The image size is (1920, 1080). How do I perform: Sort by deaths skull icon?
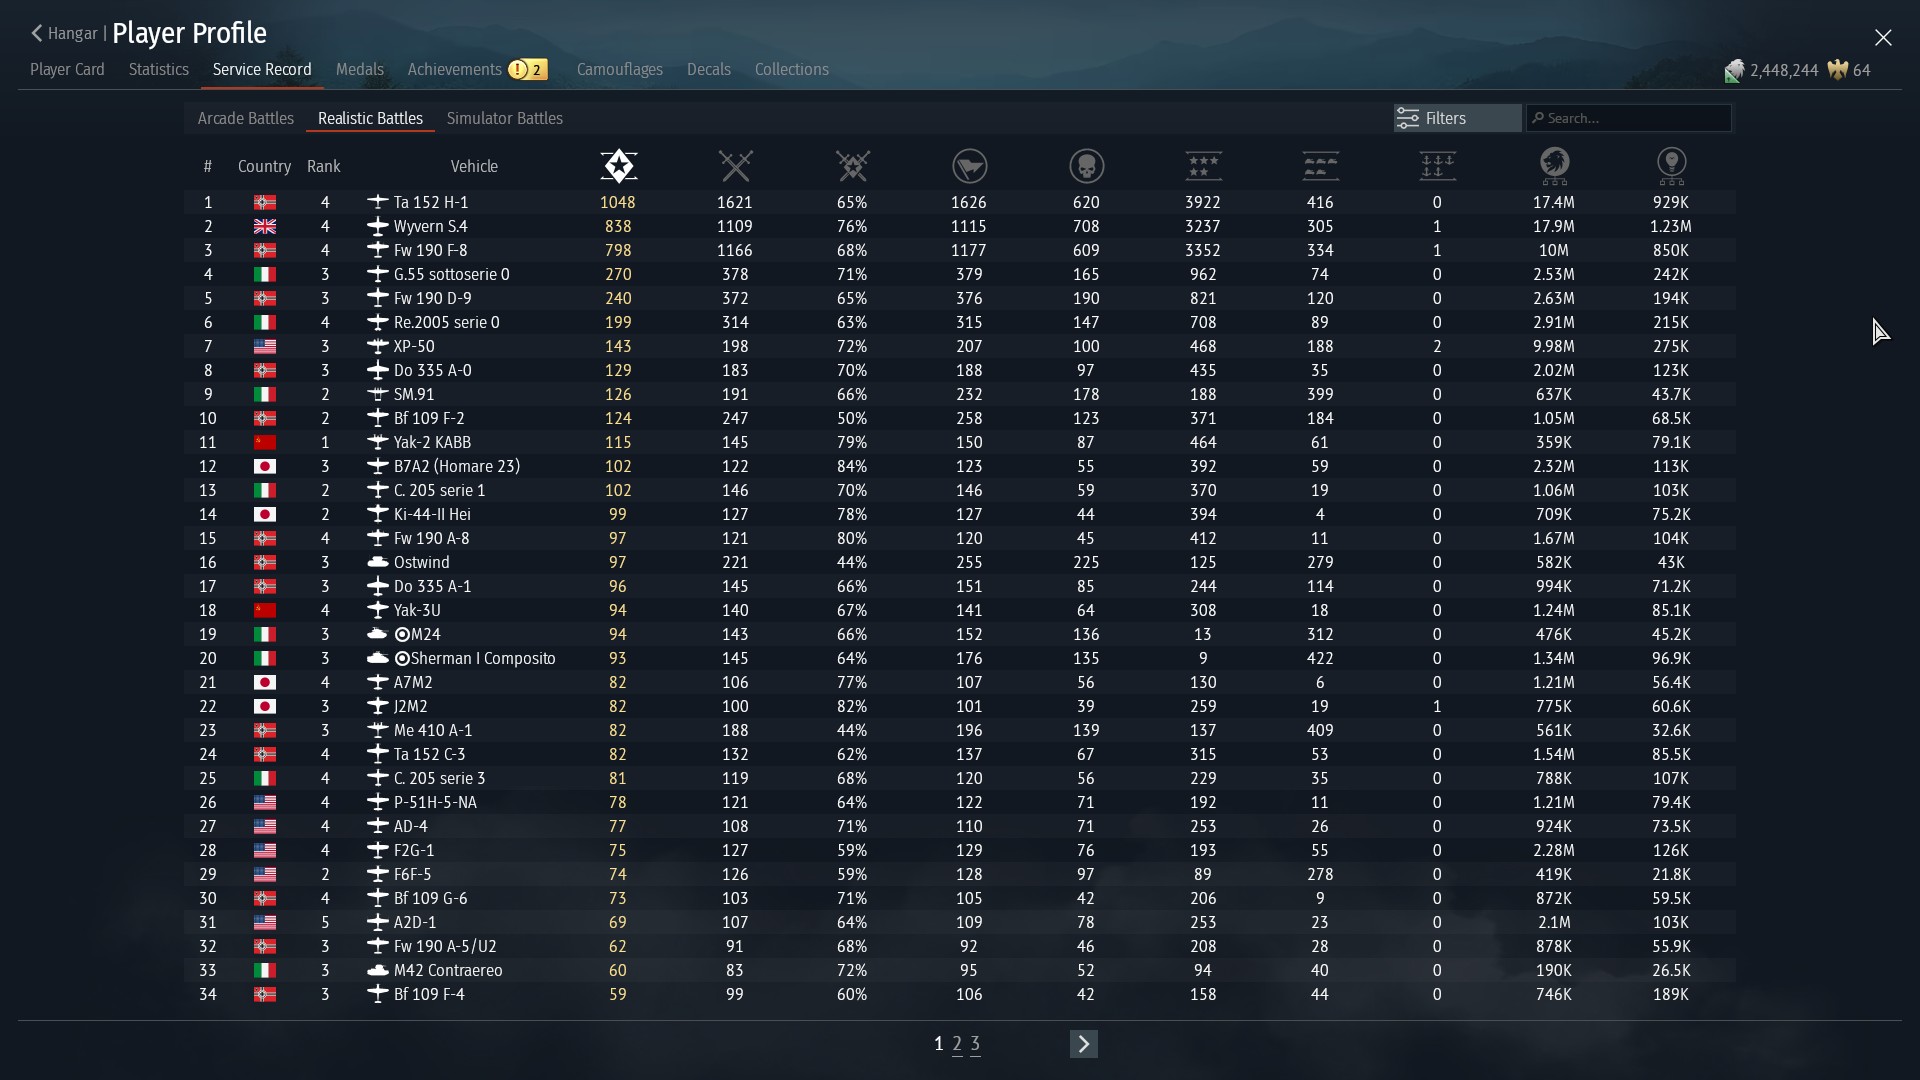pos(1086,166)
